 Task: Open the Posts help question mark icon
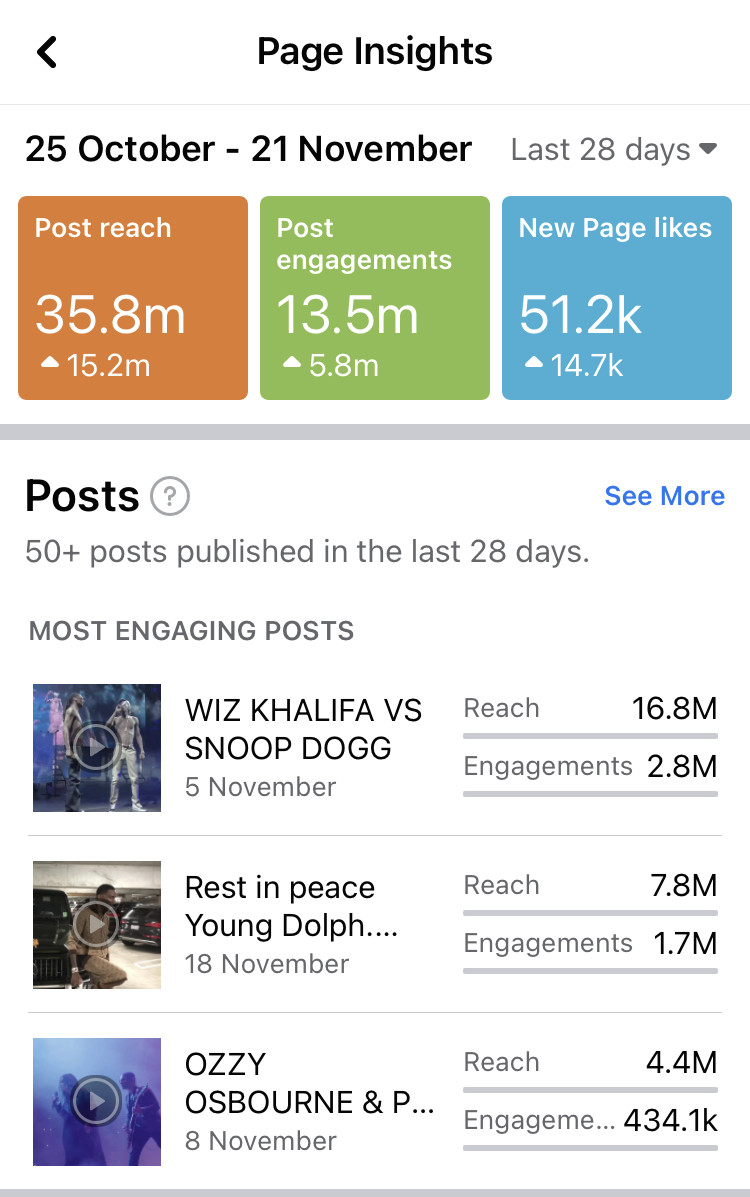pos(170,496)
